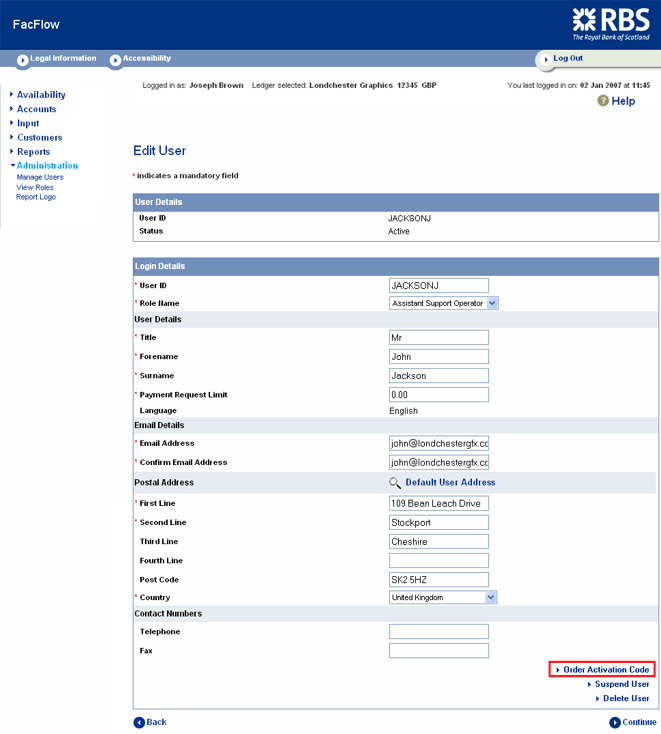Viewport: 661px width, 734px height.
Task: Click the Back arrow icon
Action: [139, 722]
